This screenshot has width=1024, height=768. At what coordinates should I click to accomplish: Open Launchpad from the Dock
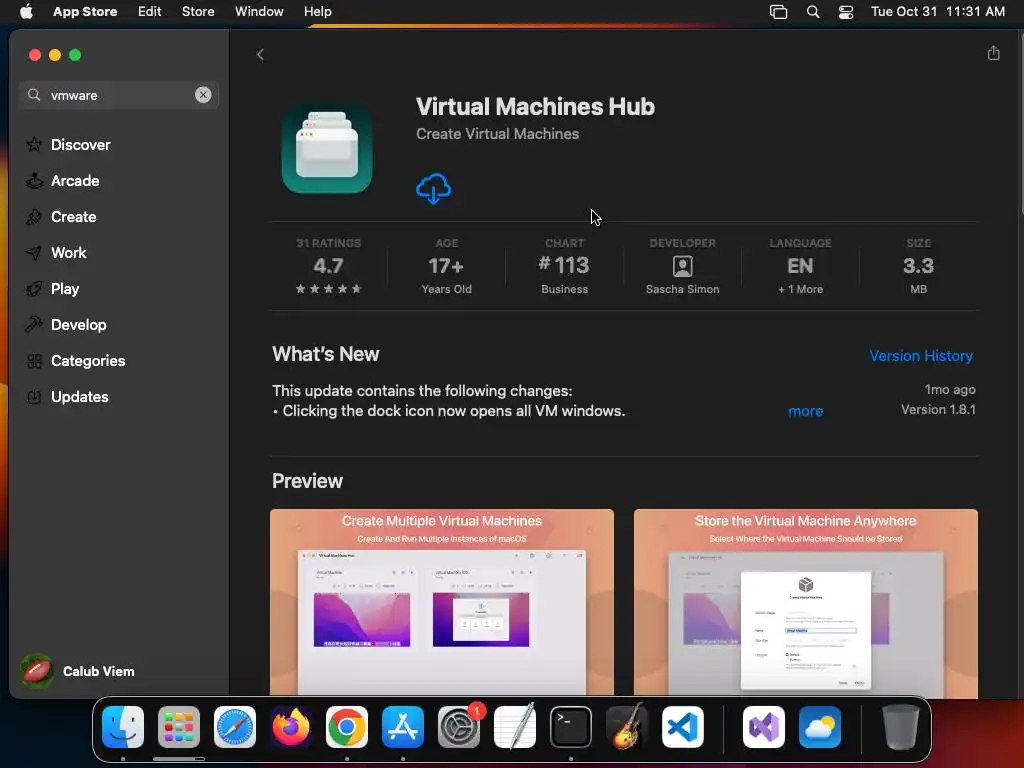(179, 727)
